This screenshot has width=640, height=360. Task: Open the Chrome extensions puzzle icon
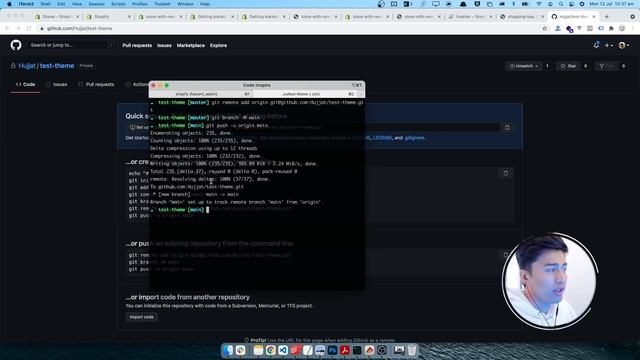[611, 29]
